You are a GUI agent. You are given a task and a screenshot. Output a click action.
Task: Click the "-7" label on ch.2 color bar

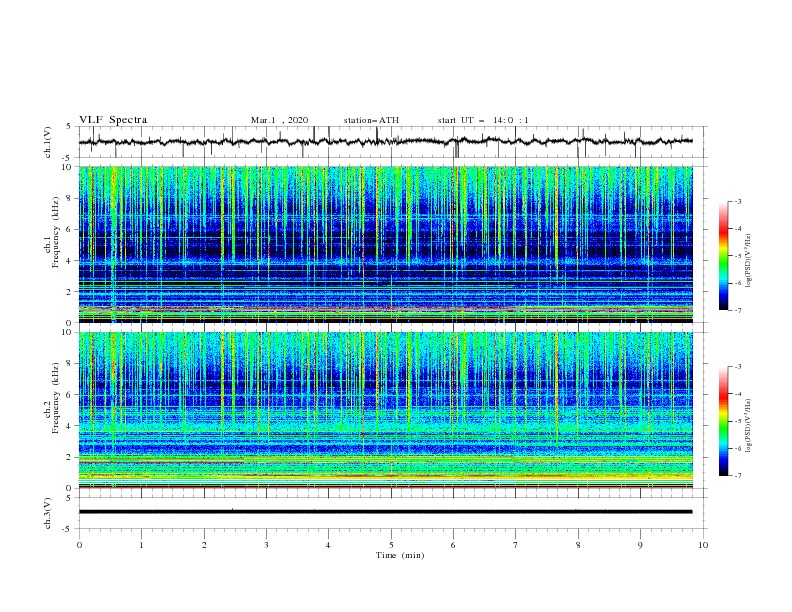[737, 476]
